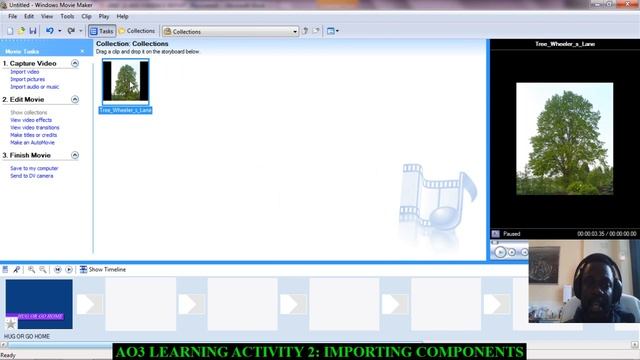Viewport: 640px width, 360px height.
Task: Click transition cell after first storyboard clip
Action: tap(89, 304)
